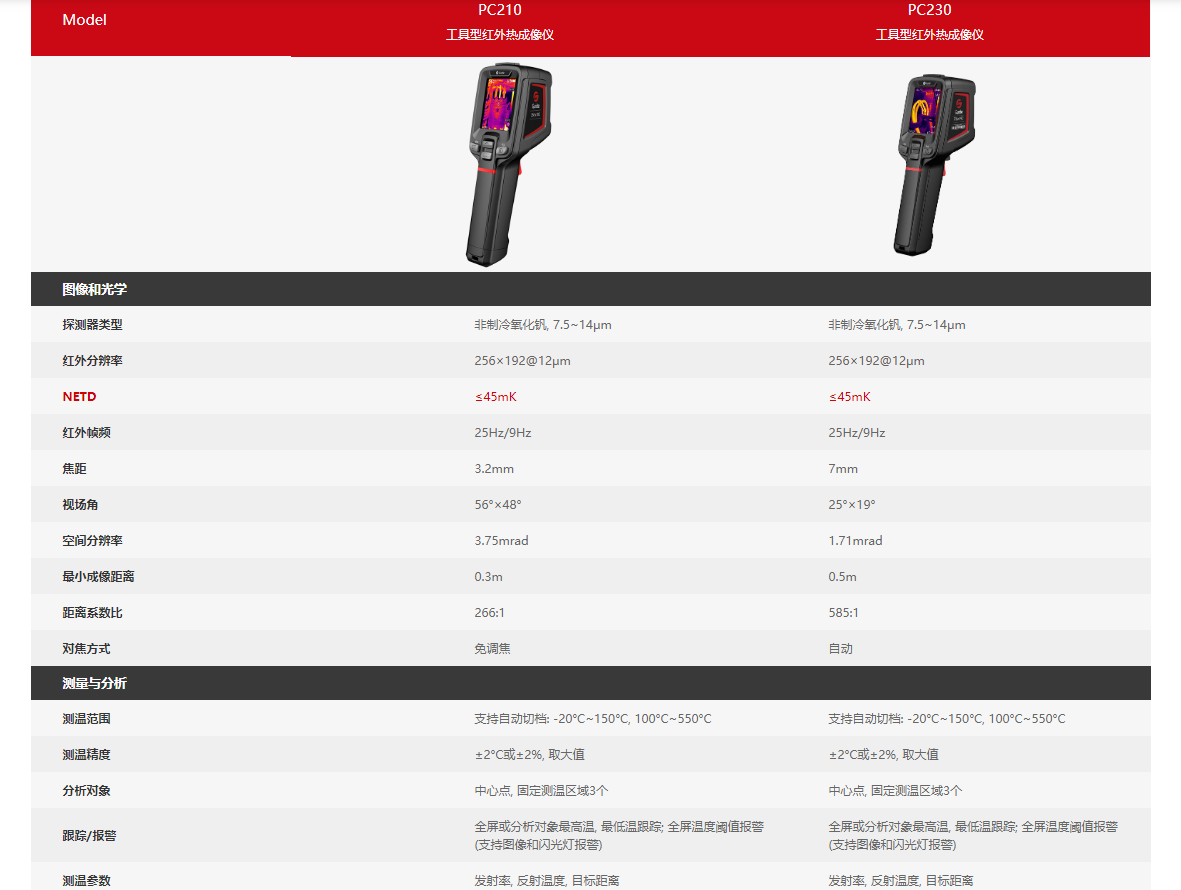
Task: Select the 探测器类型 row label
Action: [x=92, y=325]
